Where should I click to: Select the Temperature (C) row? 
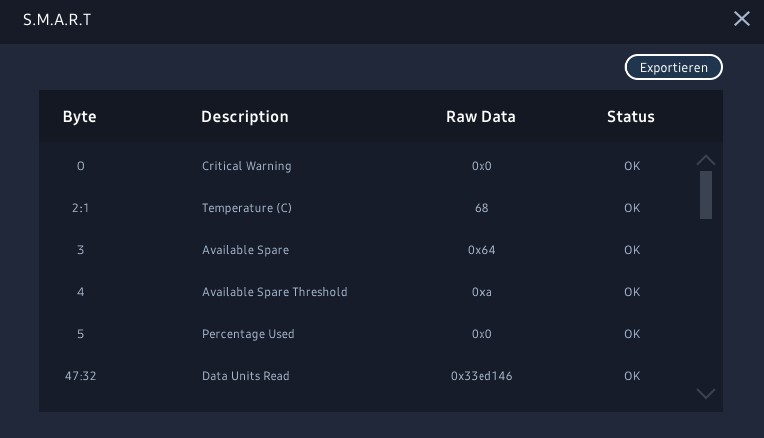pos(246,208)
